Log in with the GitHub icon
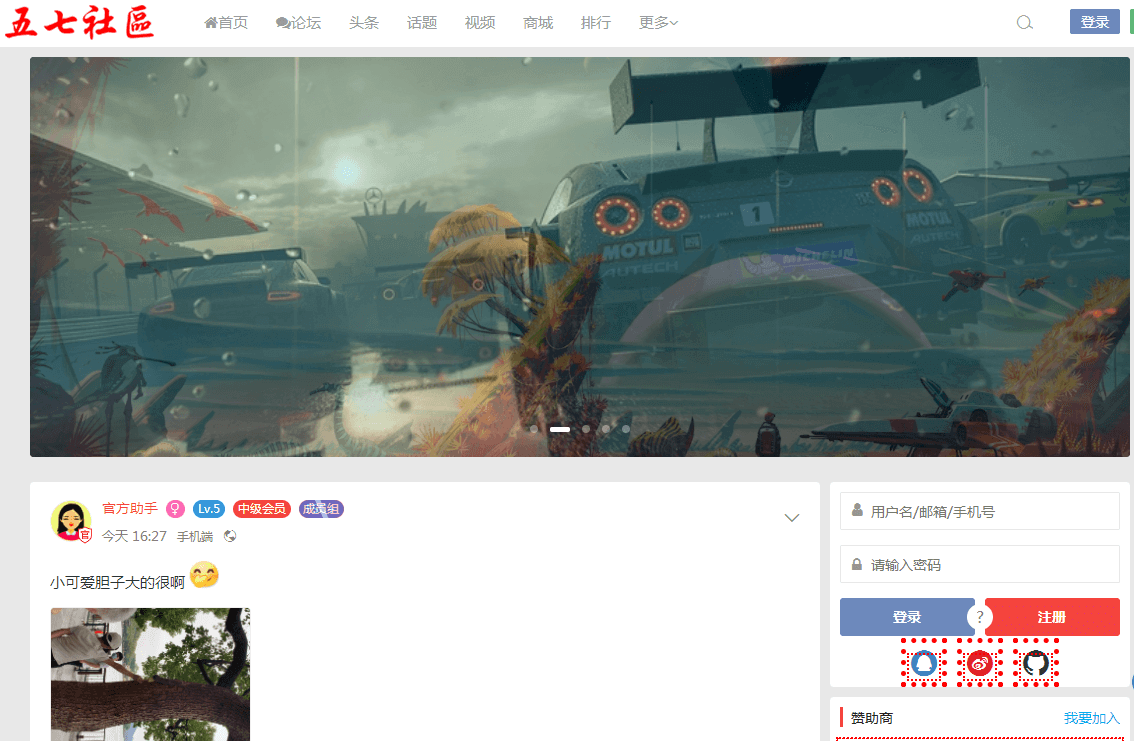Screen dimensions: 1134x741 (1036, 663)
